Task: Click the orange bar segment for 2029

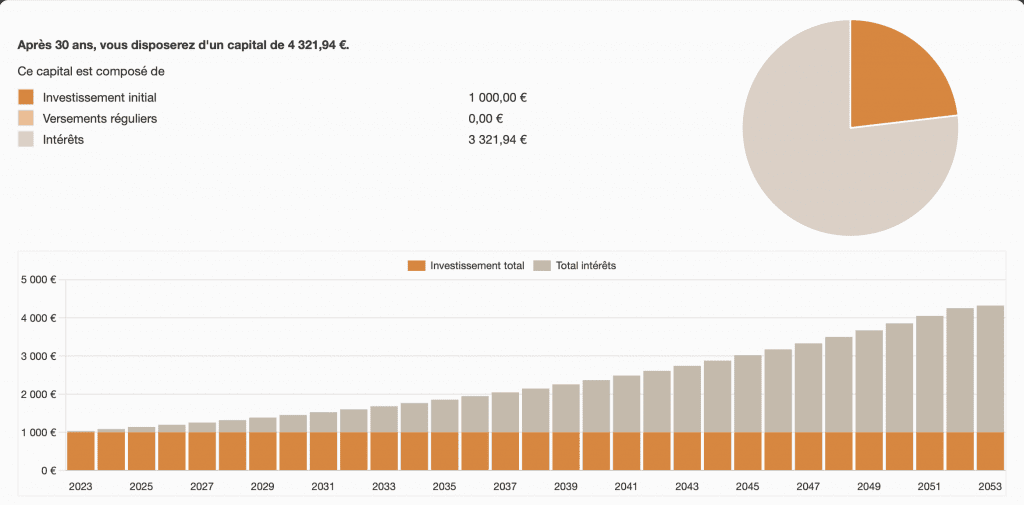Action: [x=263, y=451]
